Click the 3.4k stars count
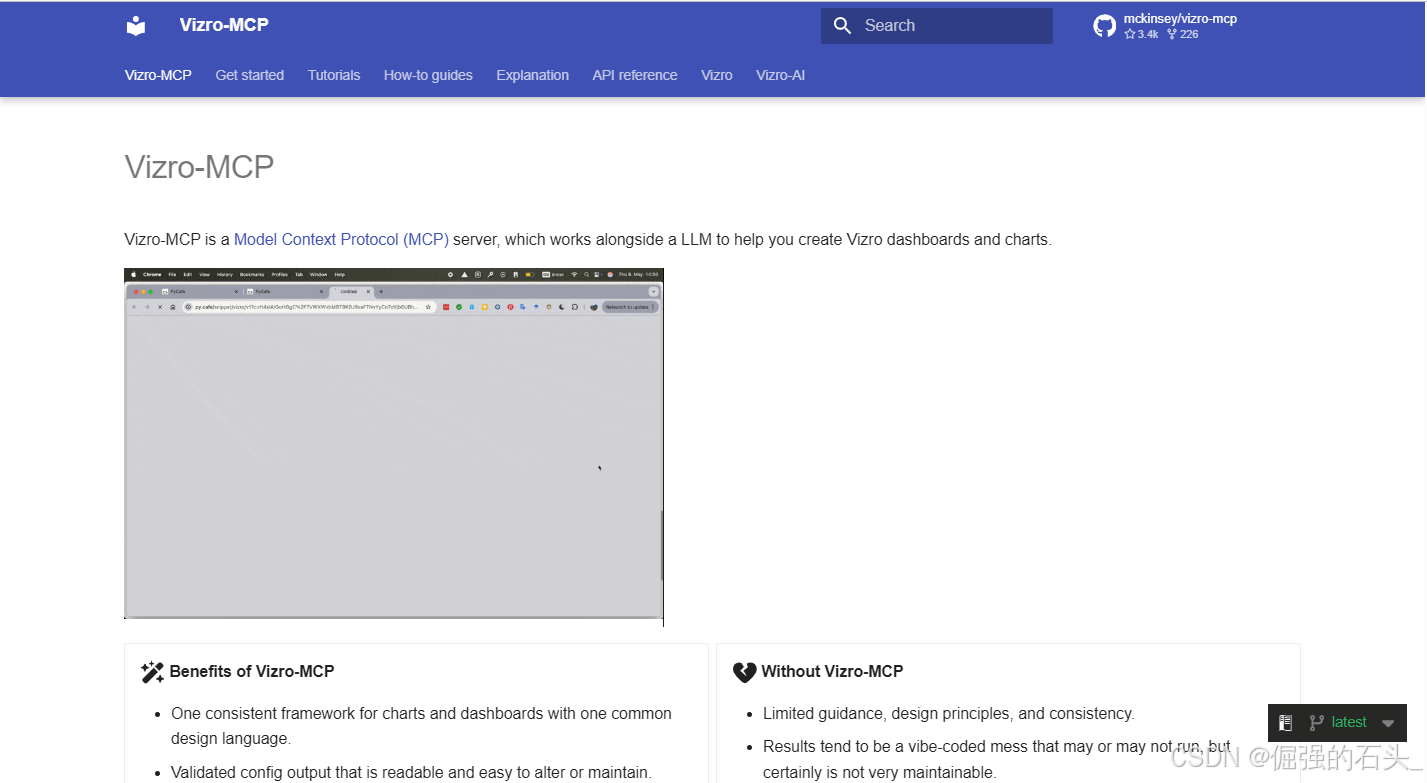 pos(1141,34)
